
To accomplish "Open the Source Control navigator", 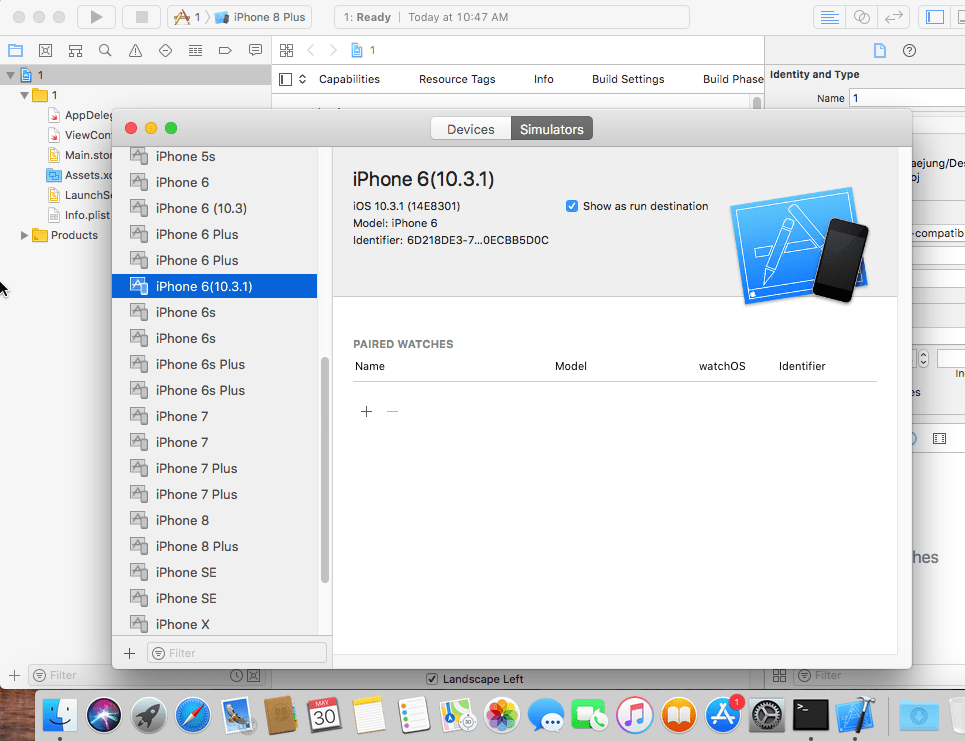I will click(x=46, y=50).
